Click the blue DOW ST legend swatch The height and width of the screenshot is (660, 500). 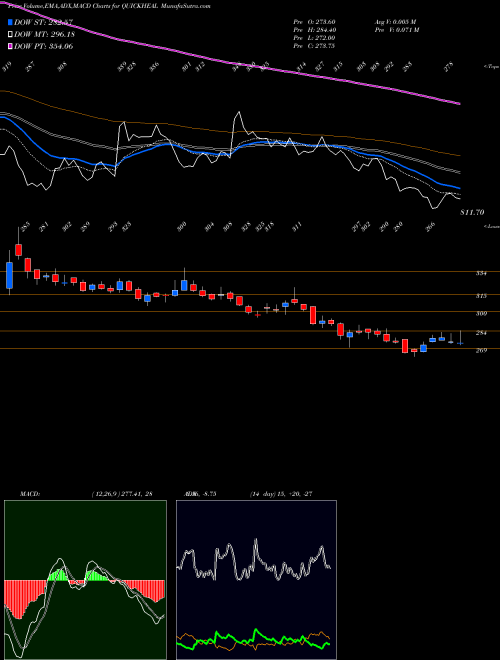tap(10, 22)
